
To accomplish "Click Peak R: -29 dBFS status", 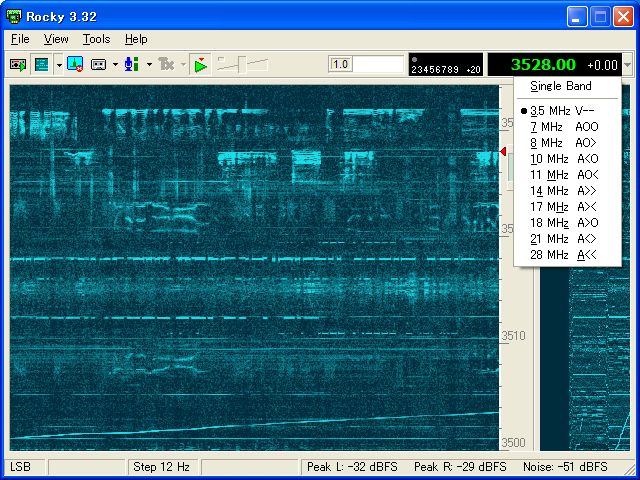I will tap(460, 467).
